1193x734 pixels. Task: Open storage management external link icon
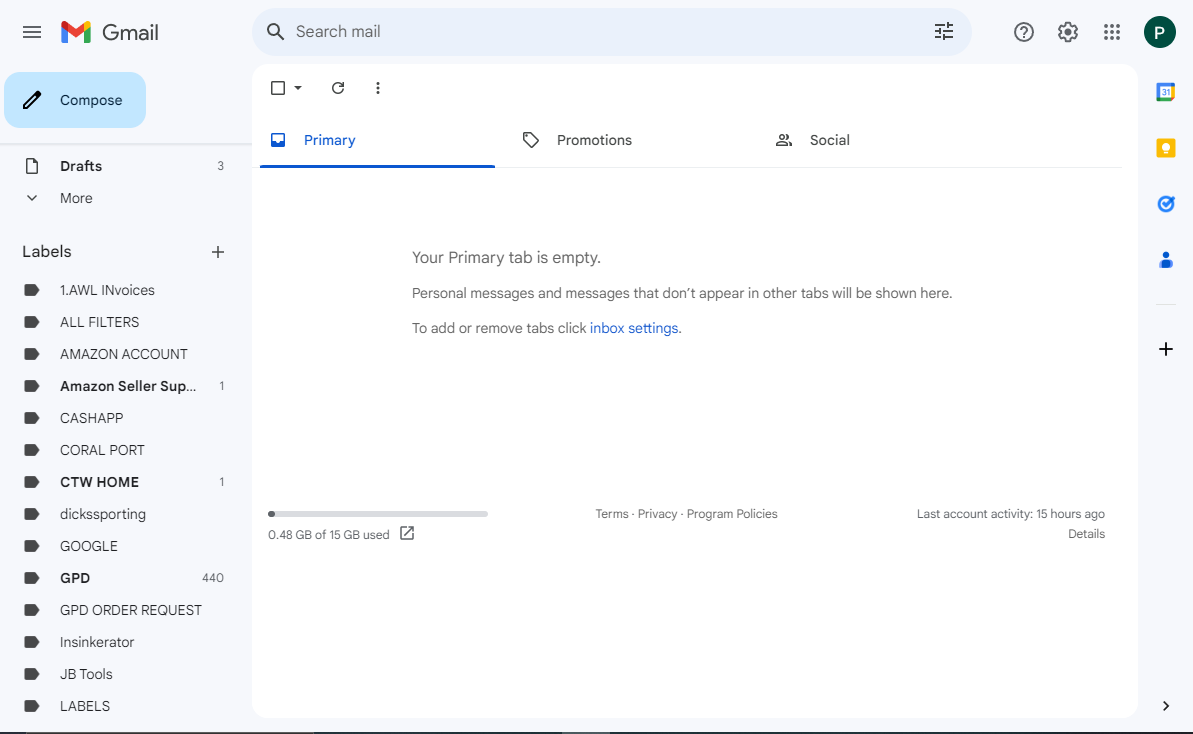pyautogui.click(x=407, y=533)
